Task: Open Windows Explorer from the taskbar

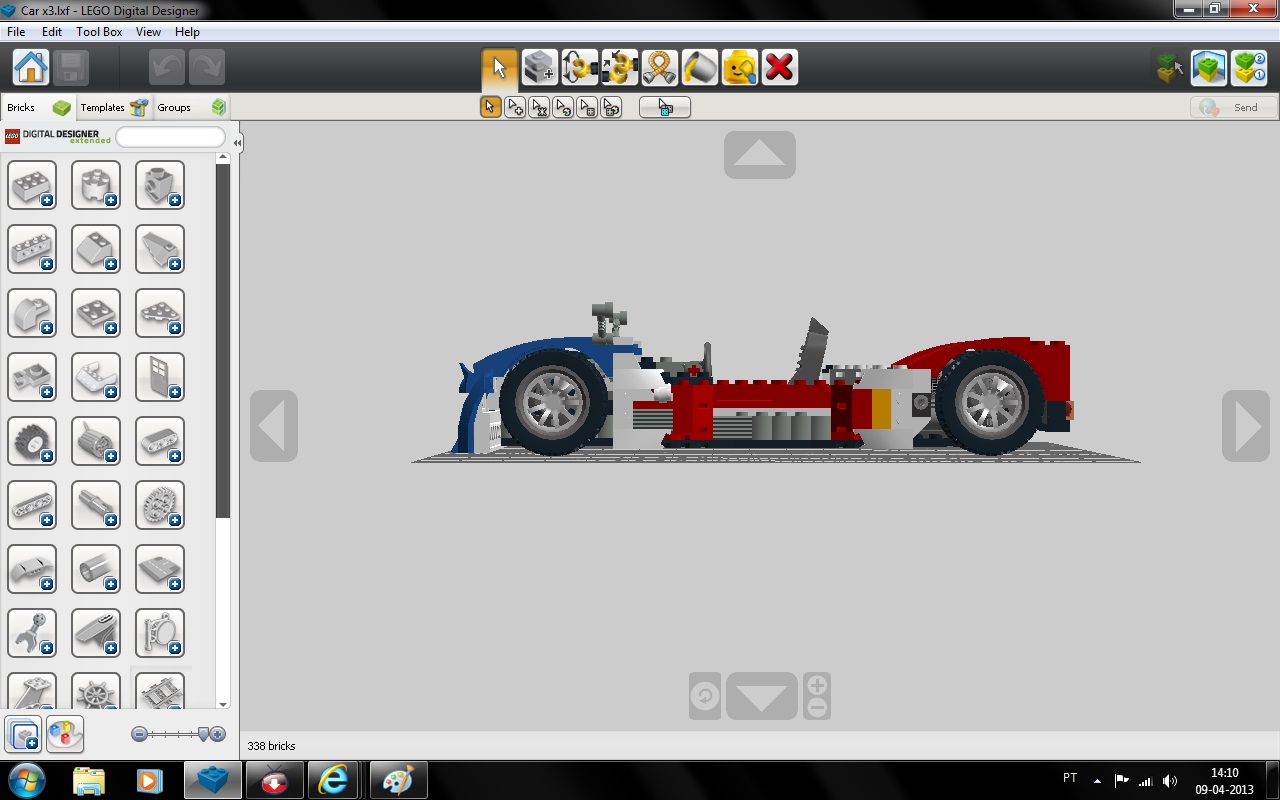Action: (x=89, y=780)
